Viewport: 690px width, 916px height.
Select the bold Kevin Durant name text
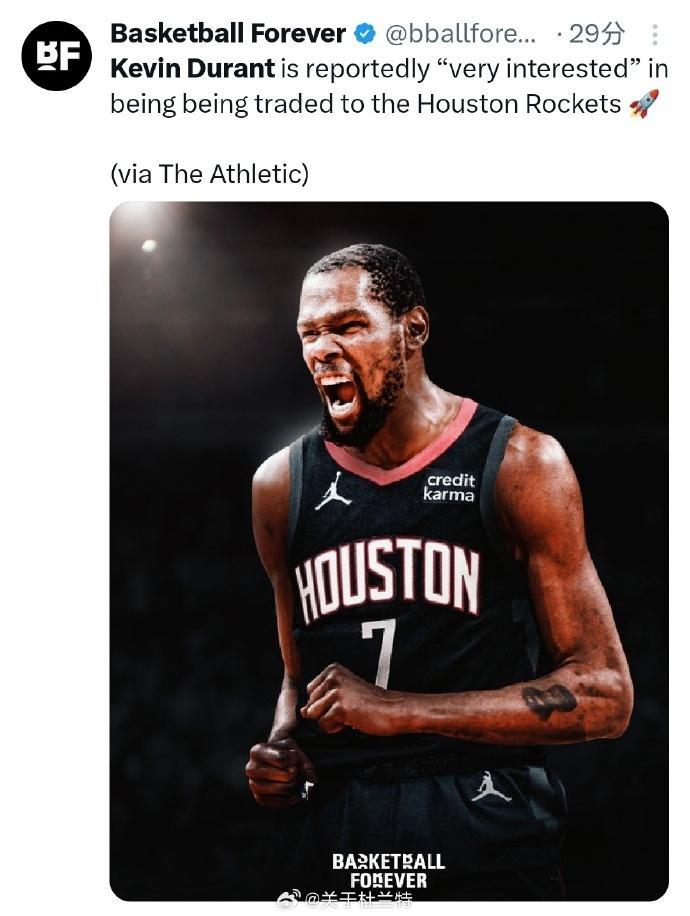click(192, 69)
